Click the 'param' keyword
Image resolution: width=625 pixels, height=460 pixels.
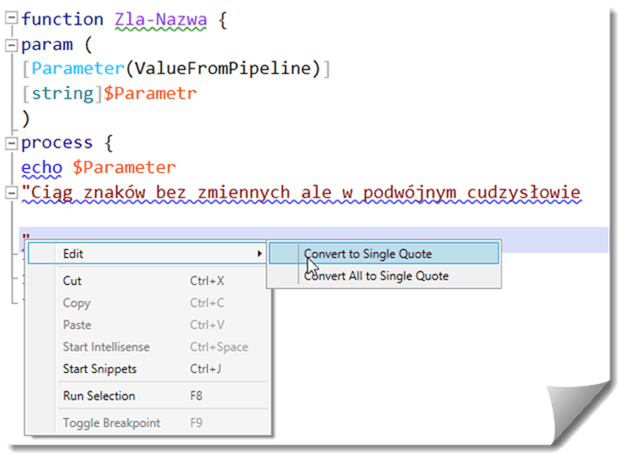47,45
